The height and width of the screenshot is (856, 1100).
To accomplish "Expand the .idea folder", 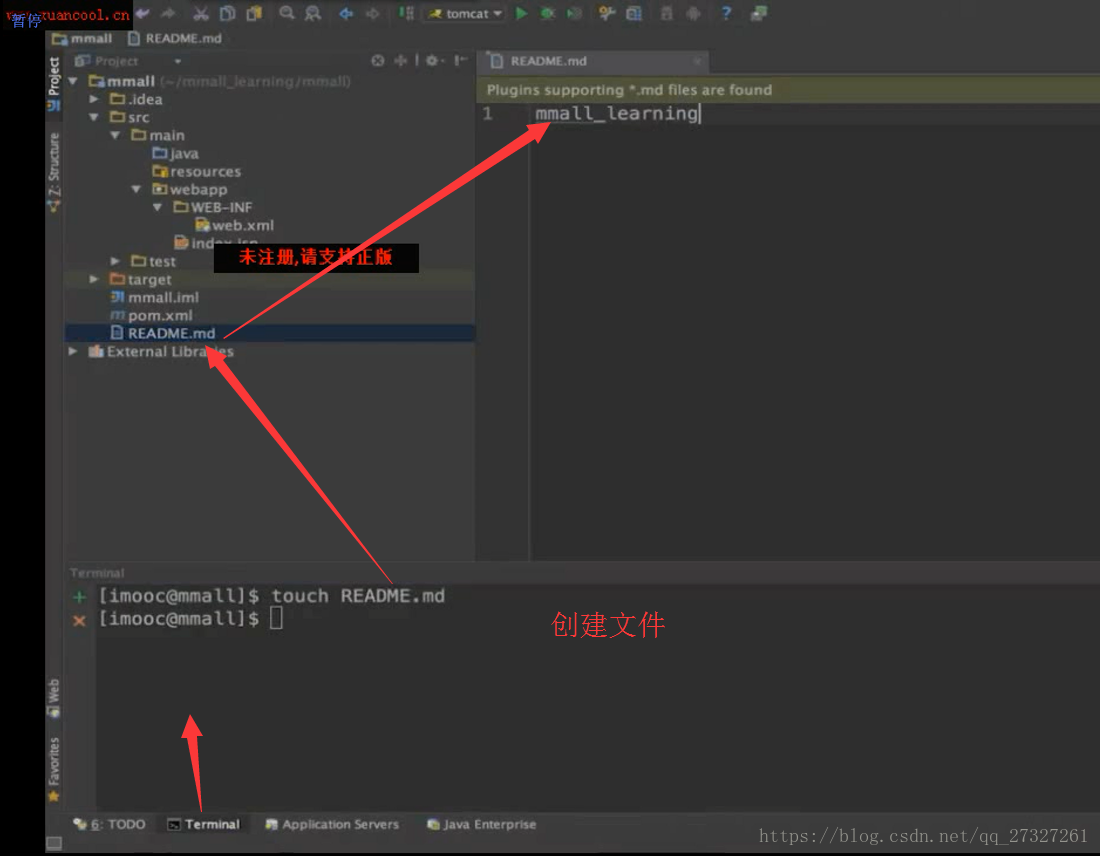I will coord(94,99).
